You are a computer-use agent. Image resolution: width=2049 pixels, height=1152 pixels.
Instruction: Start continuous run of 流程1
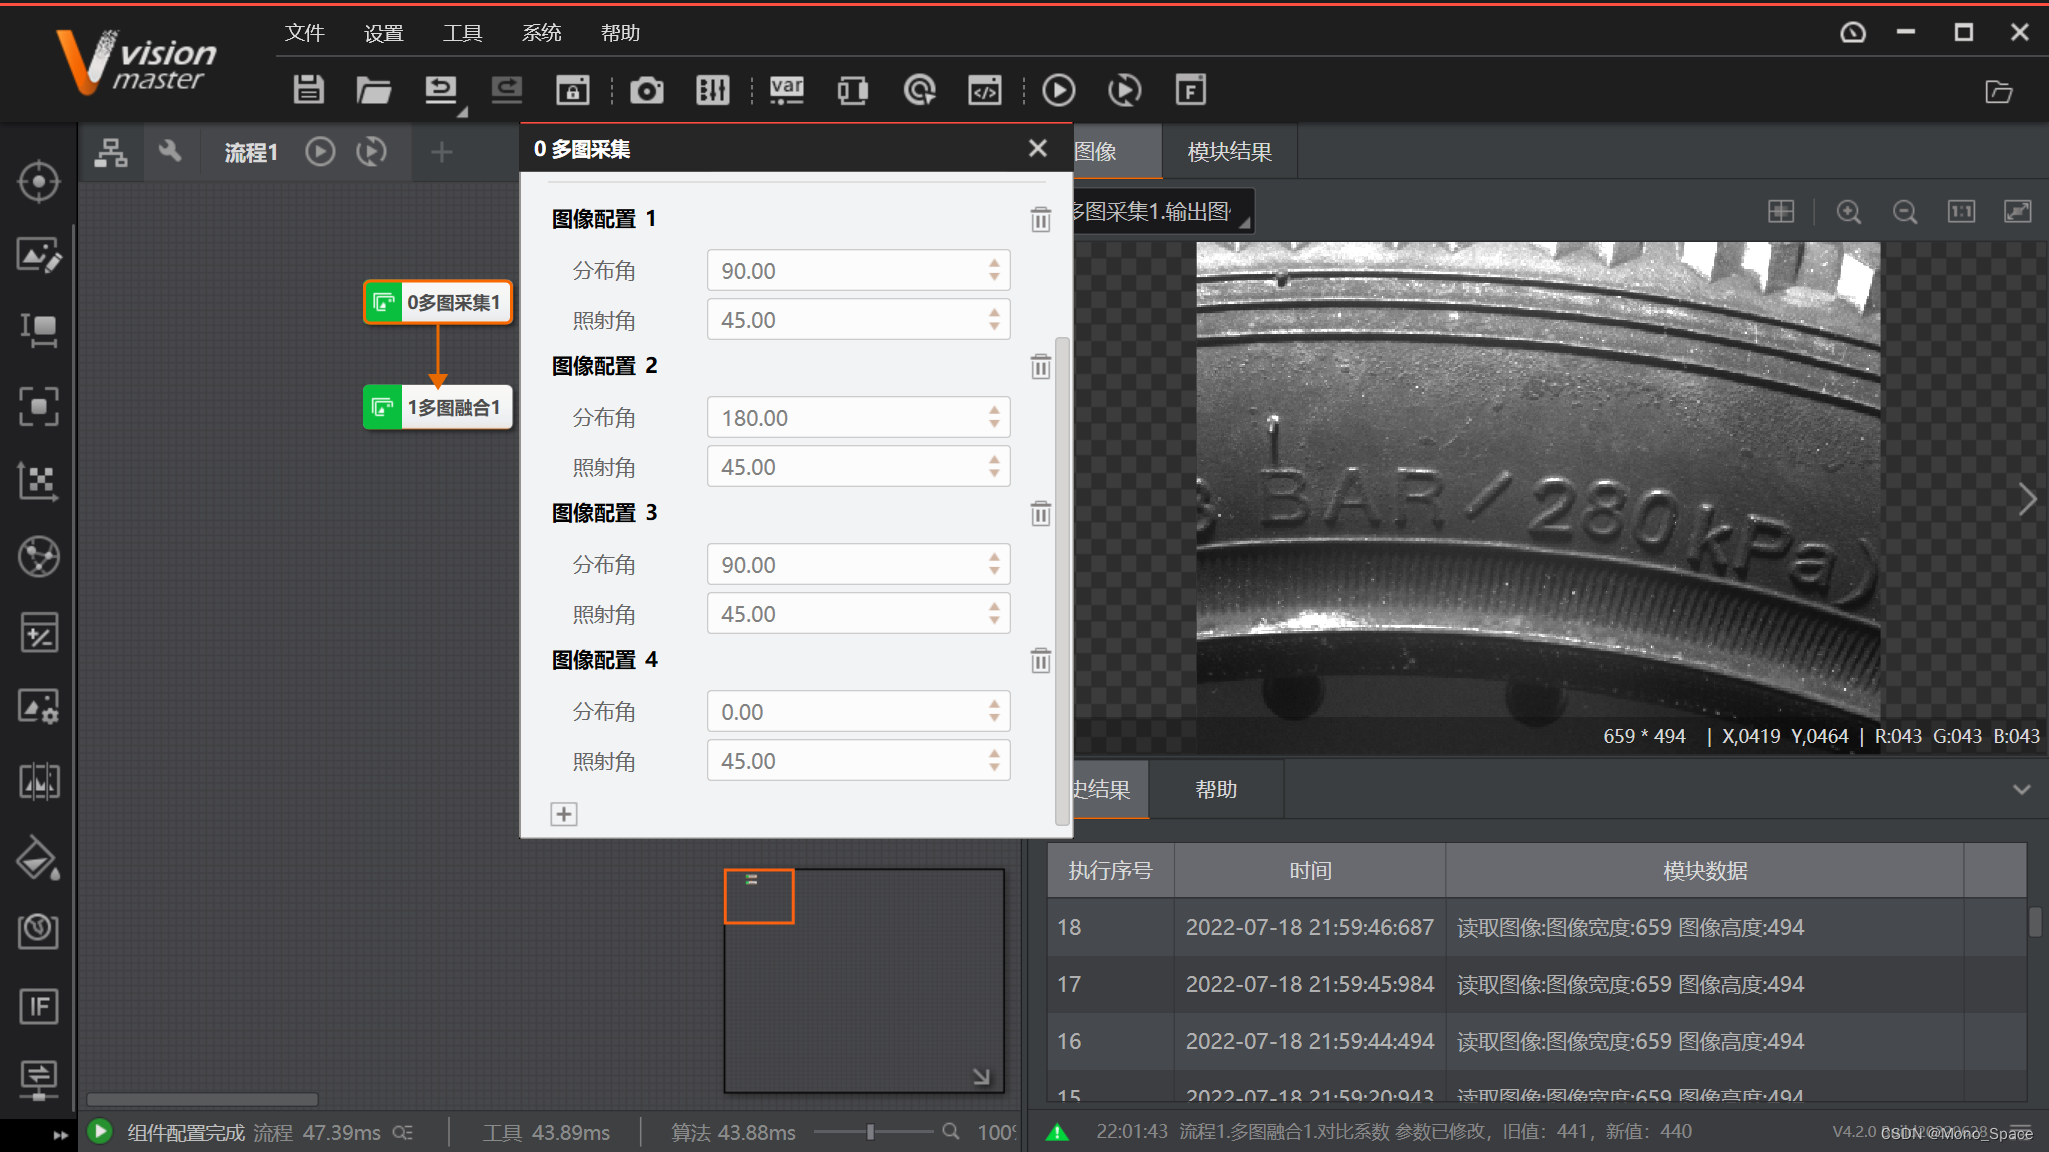371,152
